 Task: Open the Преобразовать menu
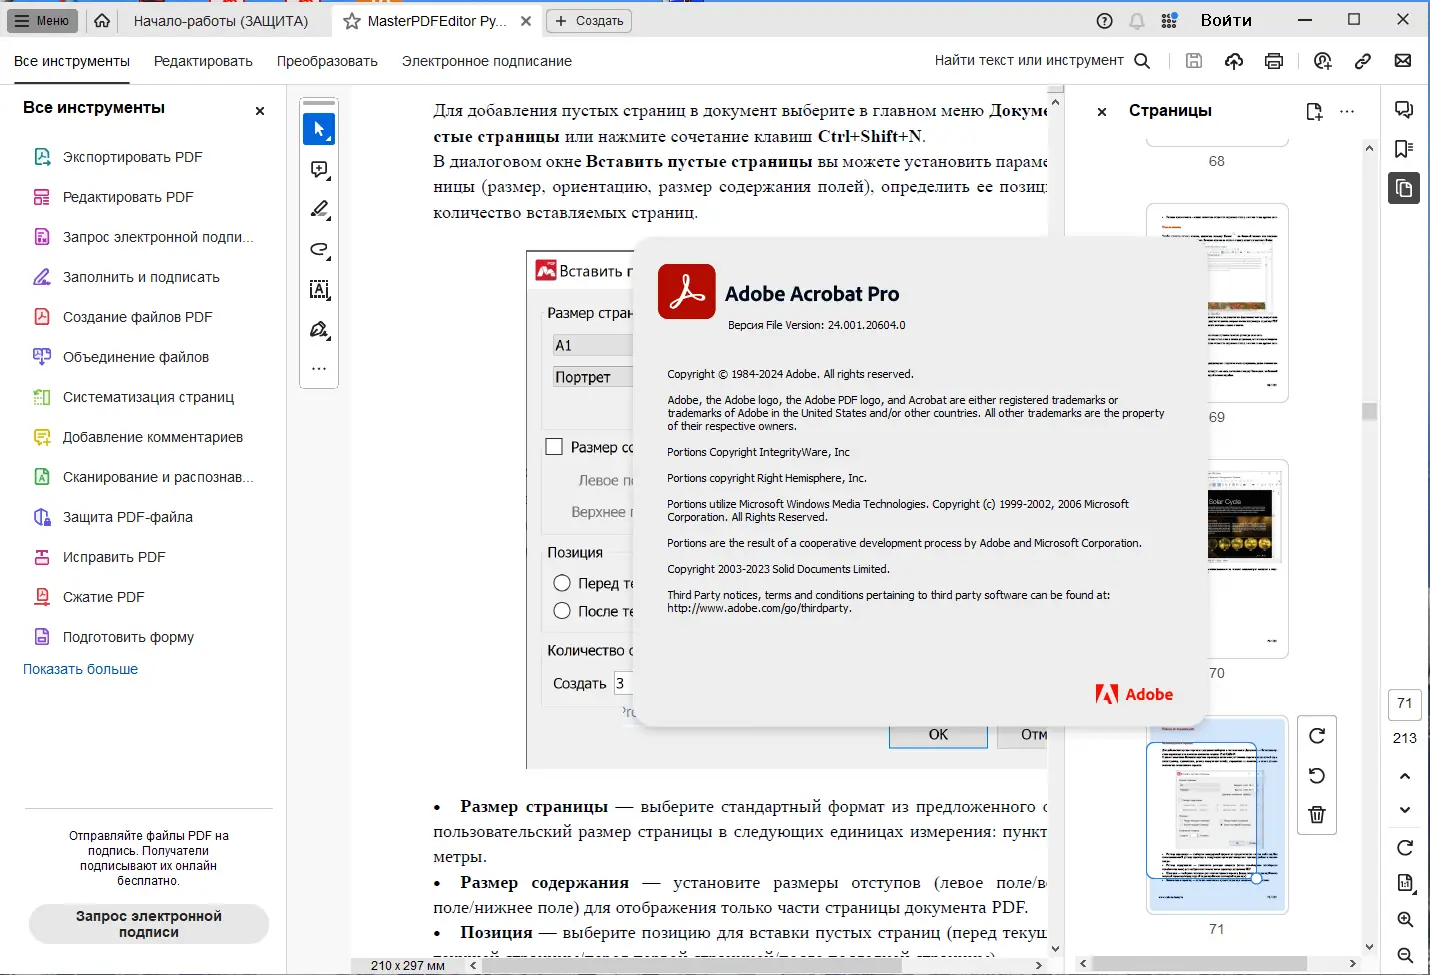point(327,61)
